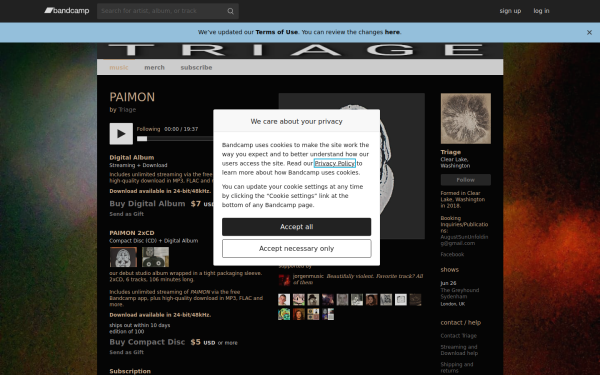Click second supporter avatar in bottom row
The image size is (600, 375).
tap(298, 314)
